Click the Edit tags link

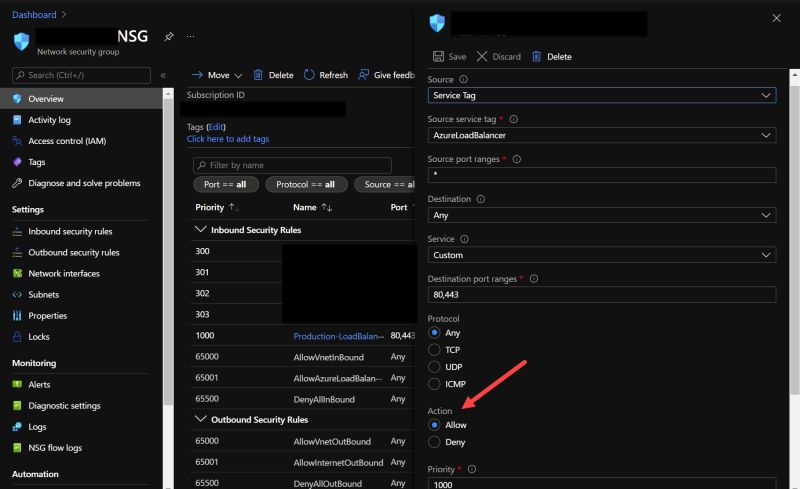[x=216, y=127]
